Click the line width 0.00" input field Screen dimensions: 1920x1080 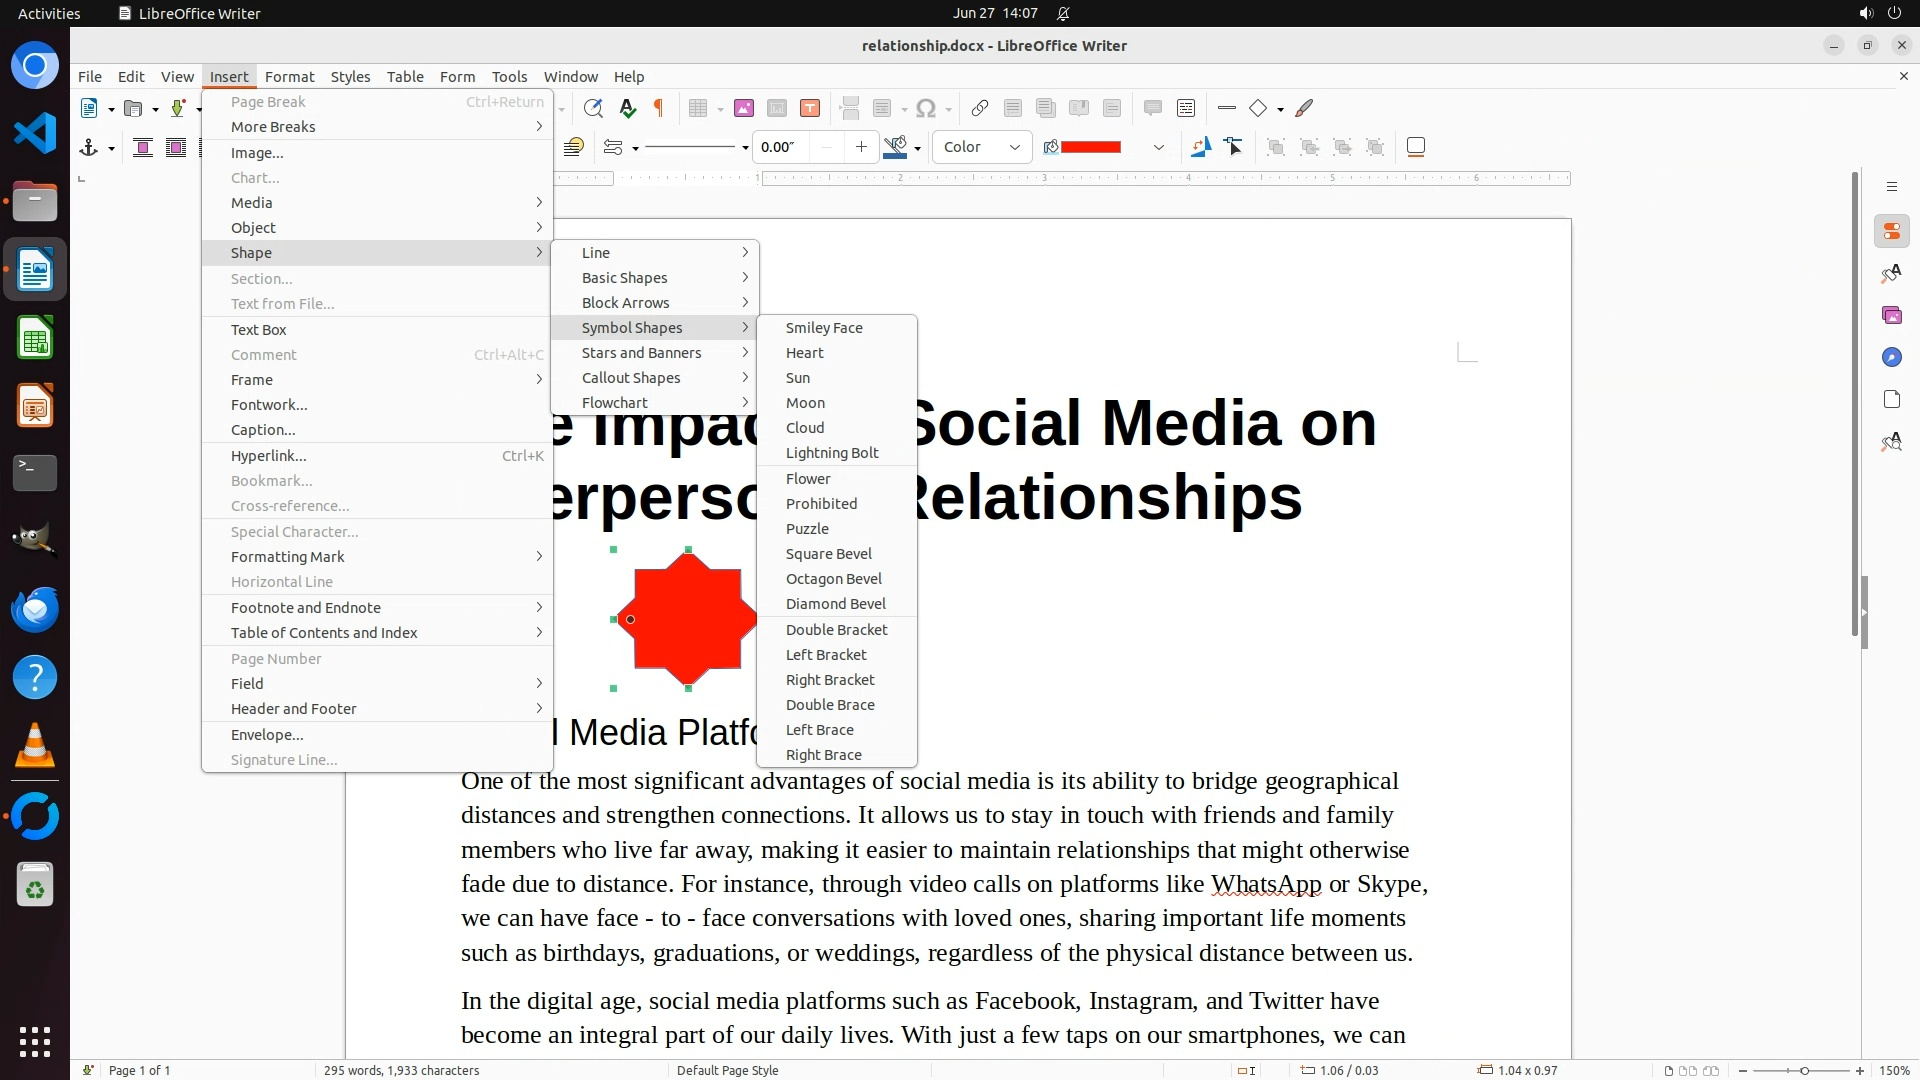[780, 147]
